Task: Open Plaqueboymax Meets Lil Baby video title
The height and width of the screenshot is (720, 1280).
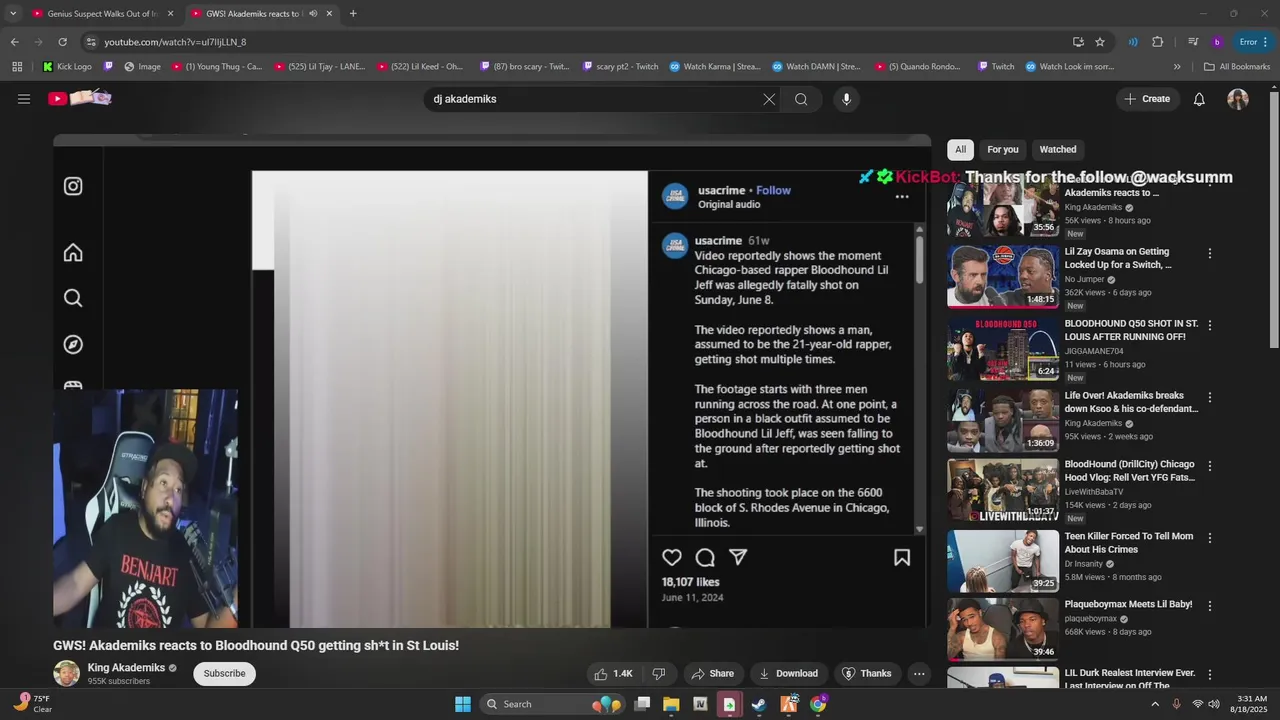Action: (1128, 604)
